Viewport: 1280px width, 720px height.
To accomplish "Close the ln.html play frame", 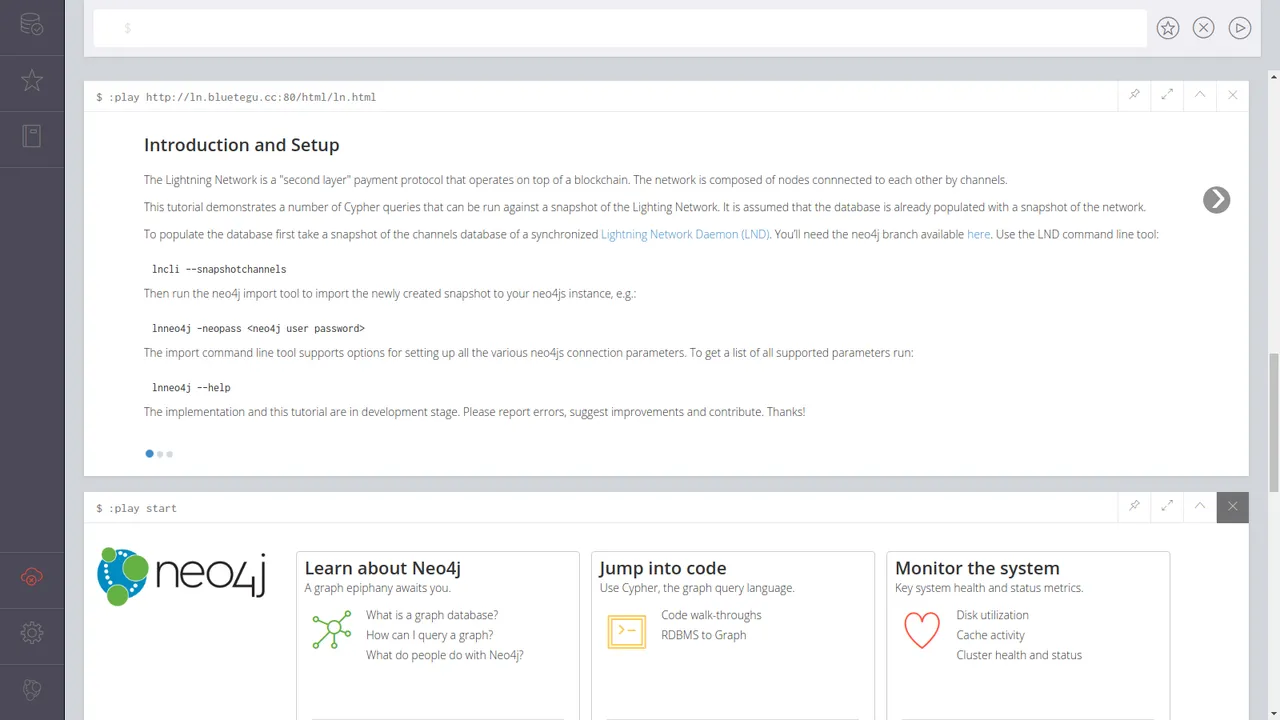I will [1233, 95].
